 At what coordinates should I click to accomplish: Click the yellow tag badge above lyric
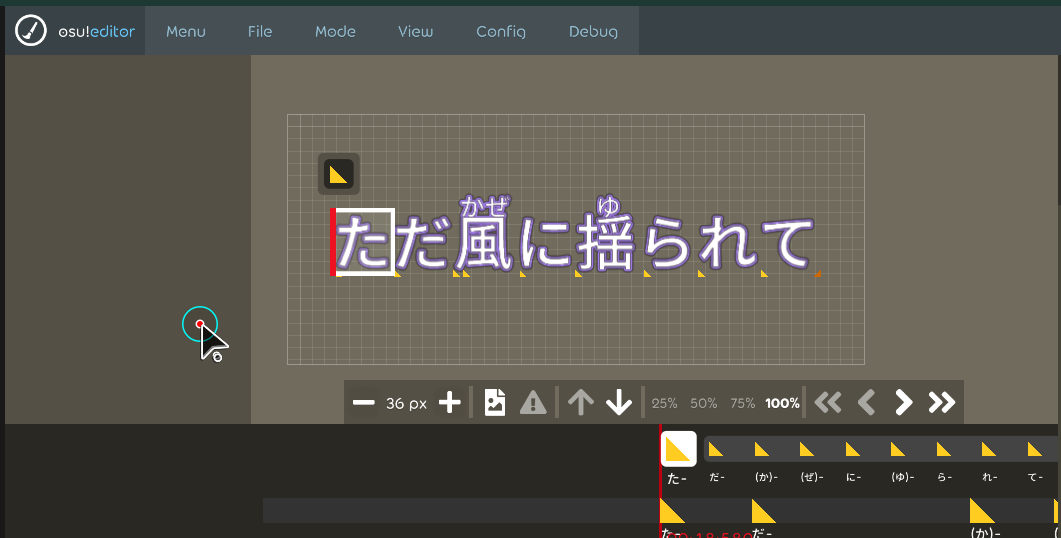coord(338,174)
